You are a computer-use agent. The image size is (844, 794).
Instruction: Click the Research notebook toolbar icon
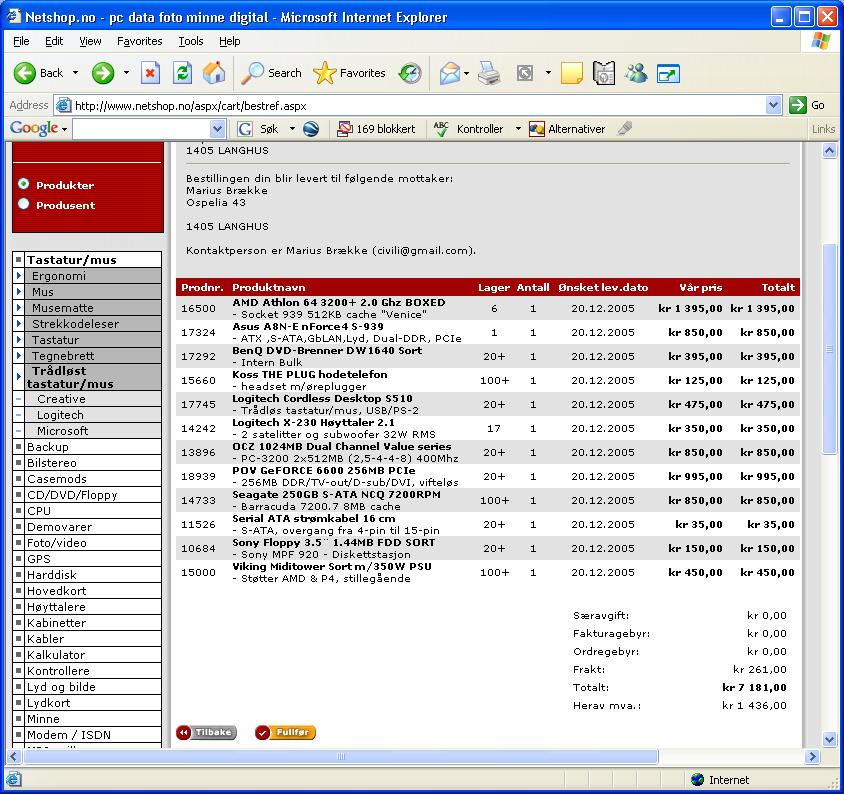[604, 73]
